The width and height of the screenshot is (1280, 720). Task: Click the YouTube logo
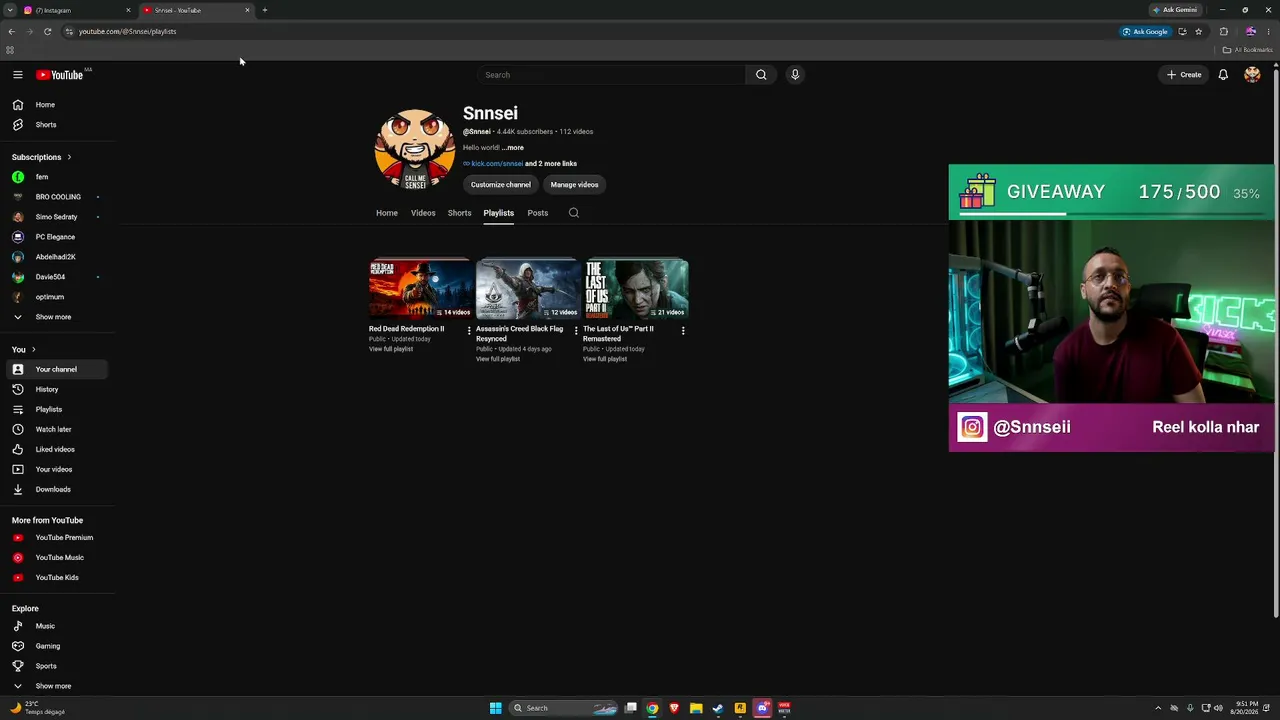coord(60,75)
